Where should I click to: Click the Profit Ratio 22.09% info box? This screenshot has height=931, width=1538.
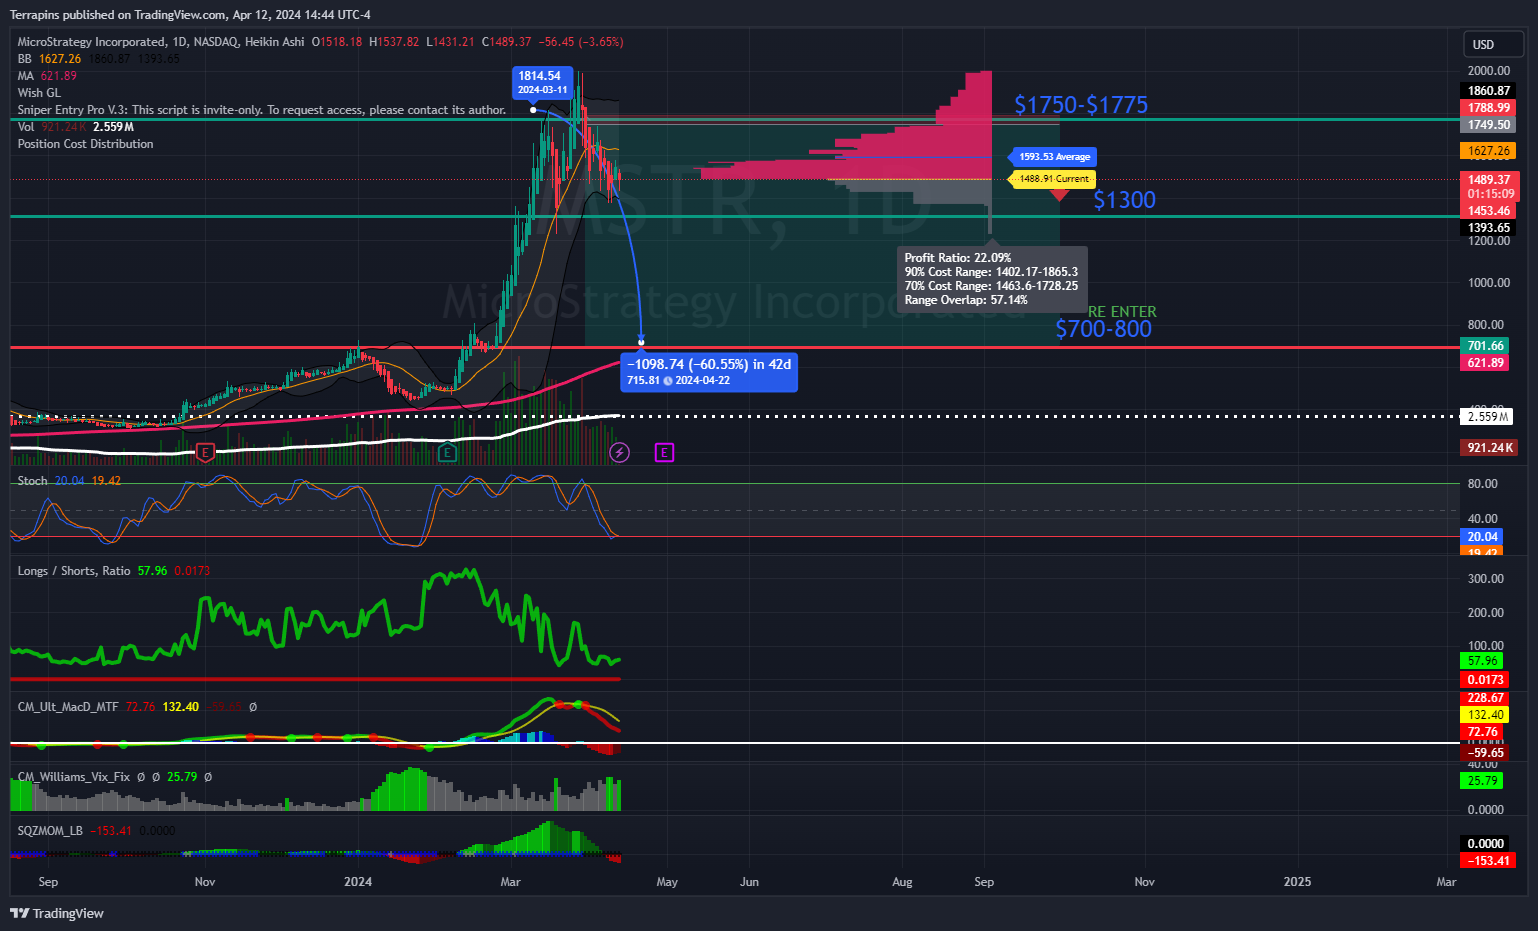tap(992, 279)
